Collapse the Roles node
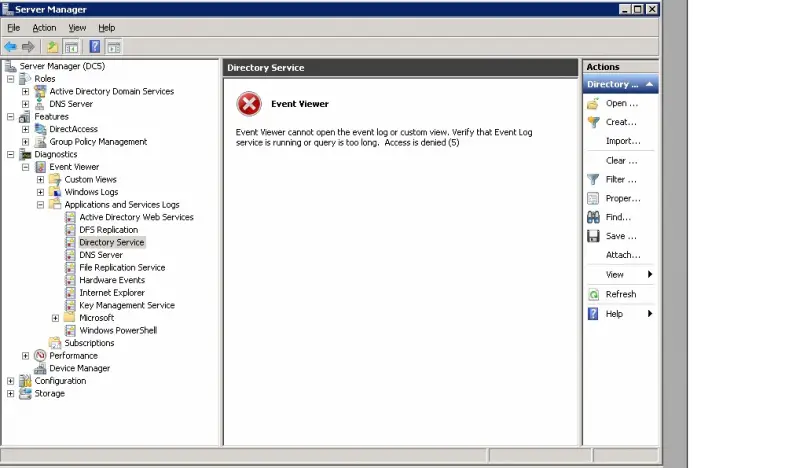Screen dimensions: 800x468 coord(10,79)
